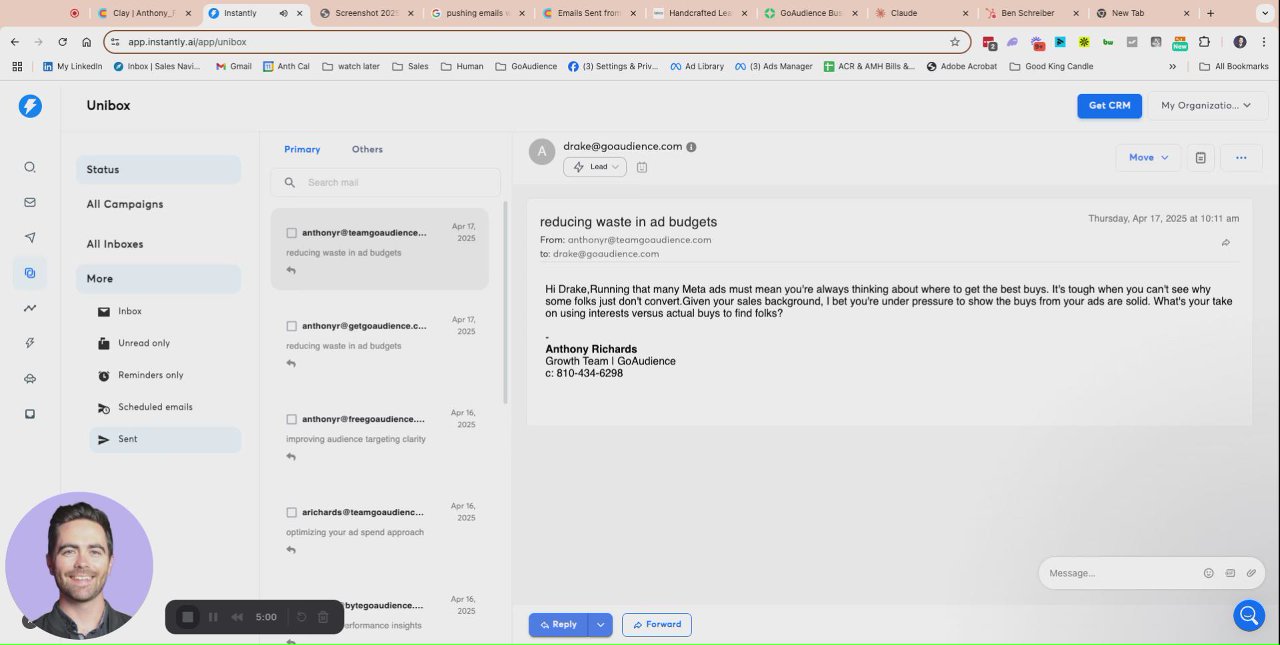1280x645 pixels.
Task: Click the blue Reply button
Action: point(558,625)
